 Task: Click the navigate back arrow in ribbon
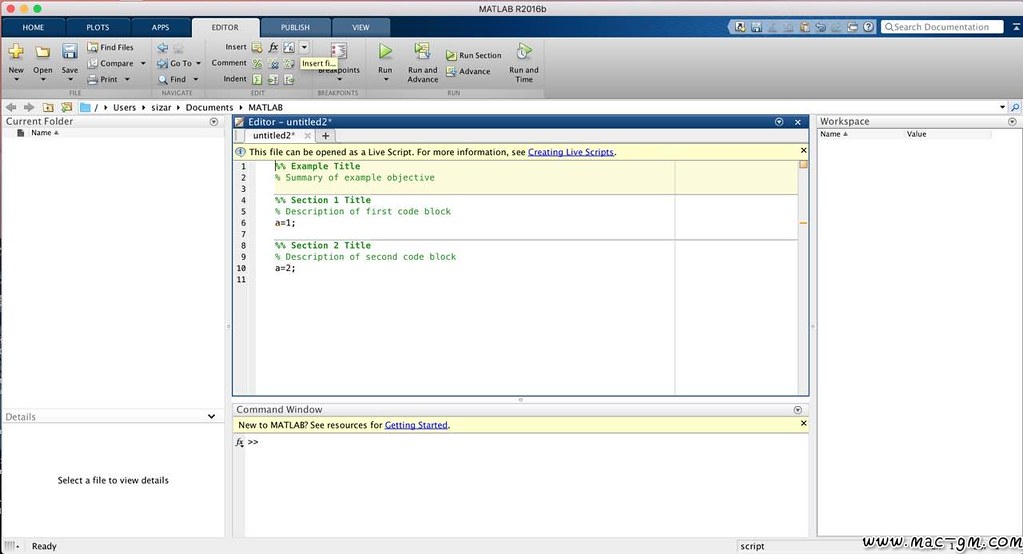162,48
